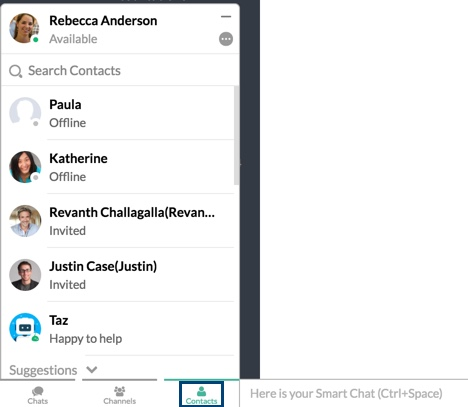Click Rebecca Anderson's profile picture
468x407 pixels.
point(24,28)
